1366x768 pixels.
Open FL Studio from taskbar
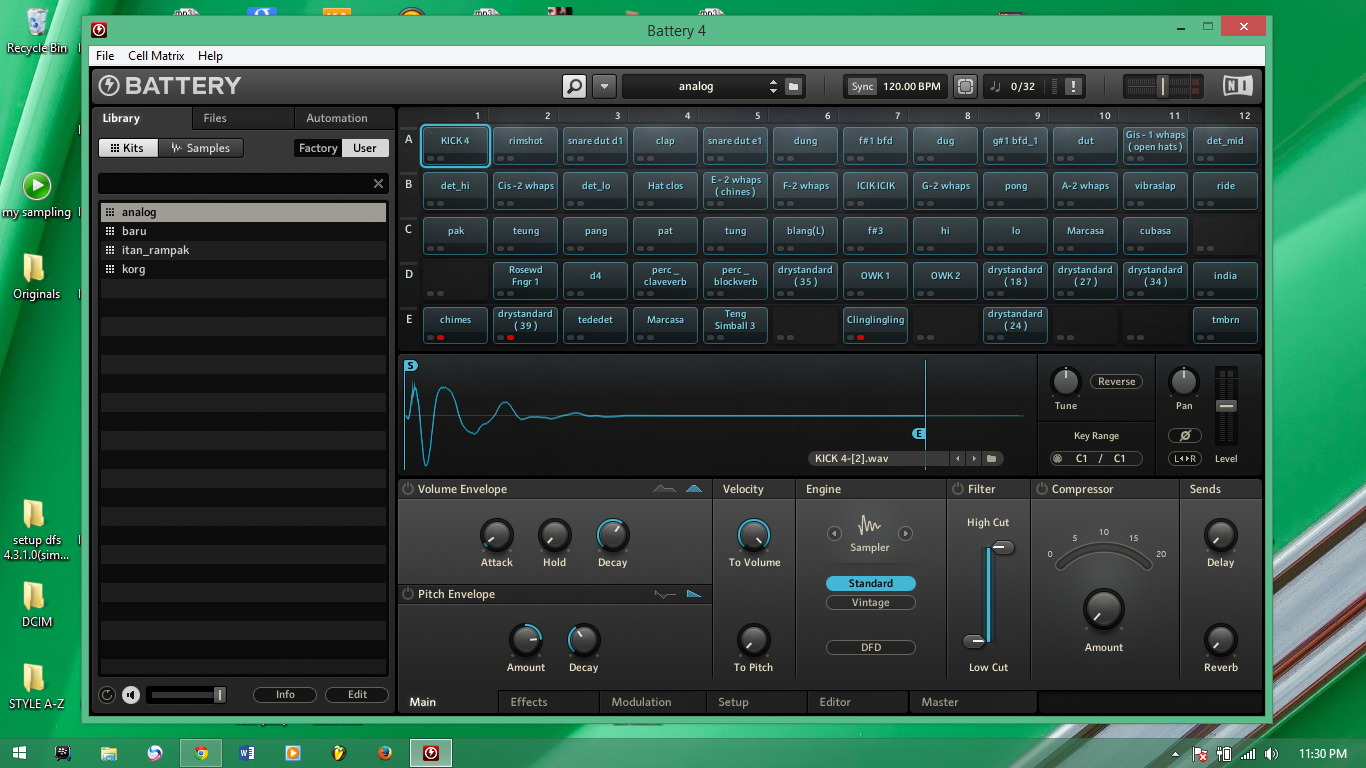339,753
